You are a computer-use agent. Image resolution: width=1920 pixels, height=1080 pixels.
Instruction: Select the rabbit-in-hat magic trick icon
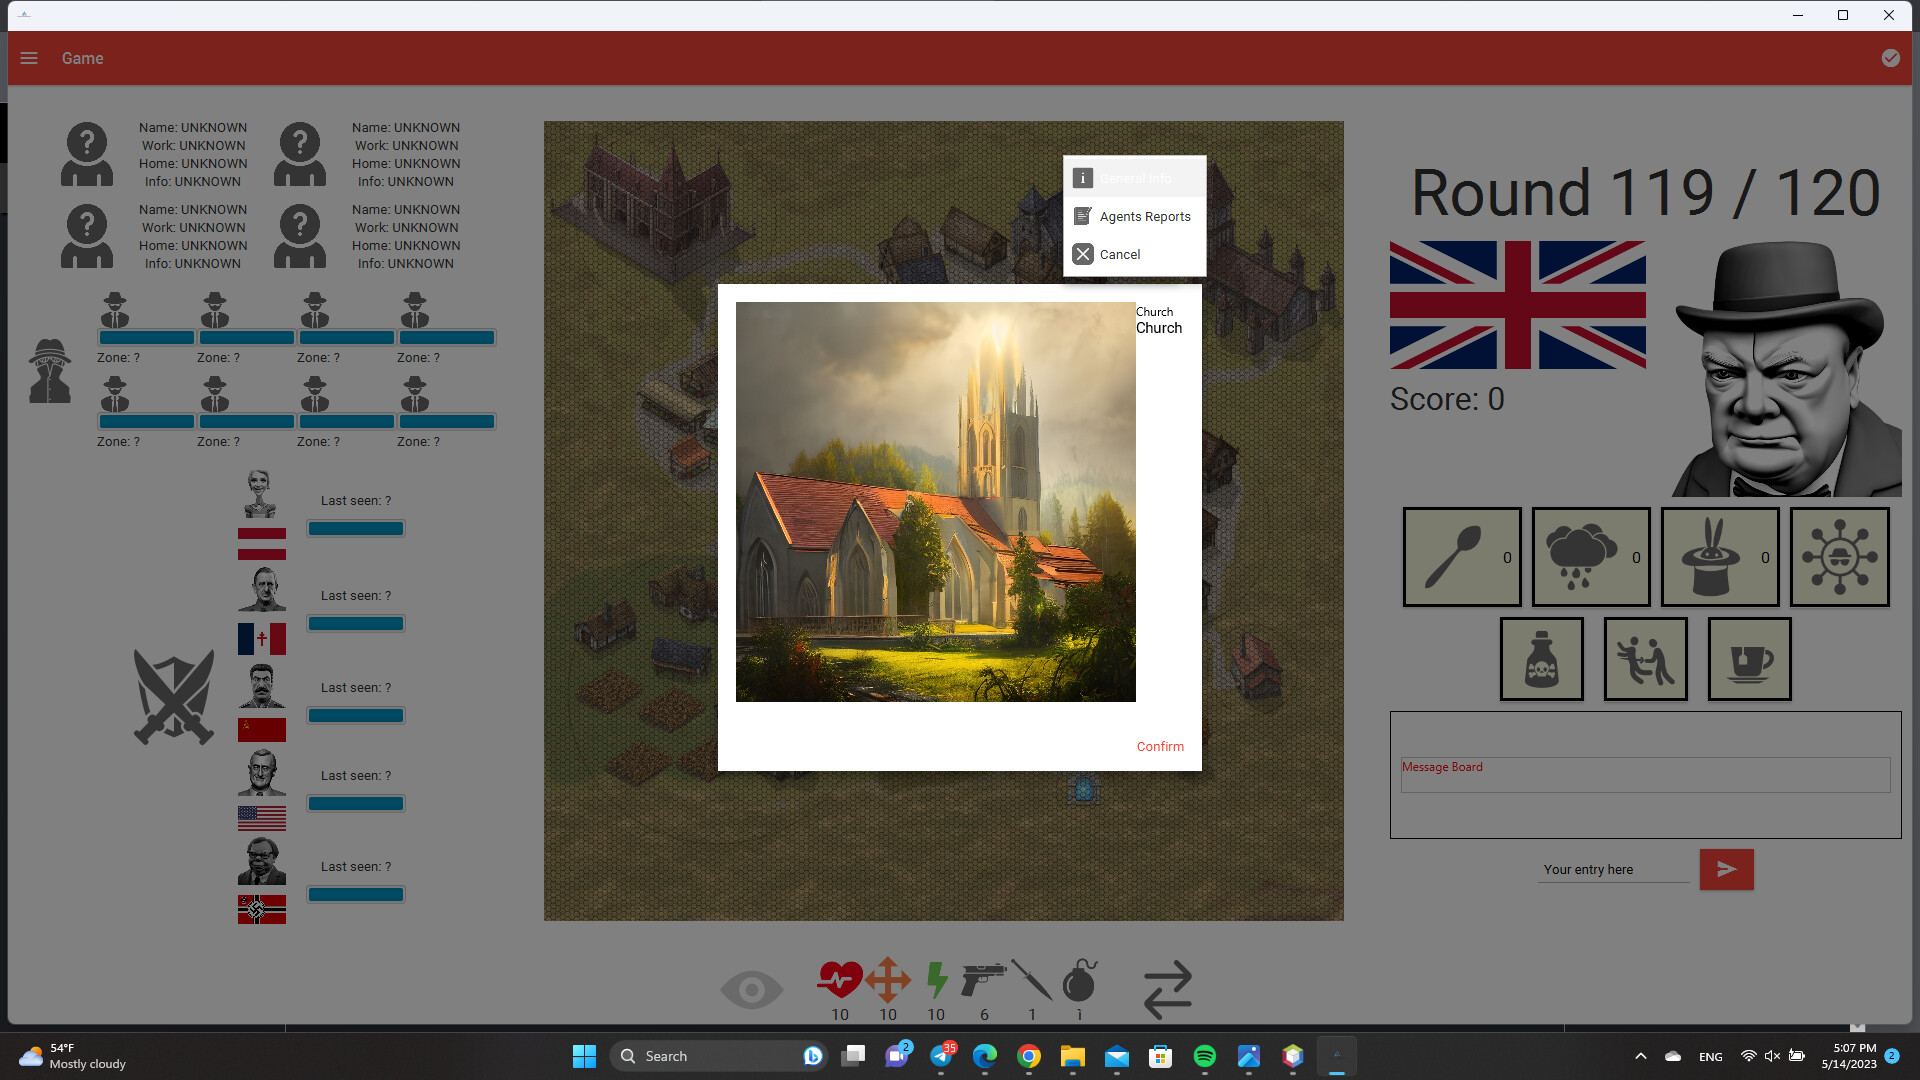(x=1719, y=556)
